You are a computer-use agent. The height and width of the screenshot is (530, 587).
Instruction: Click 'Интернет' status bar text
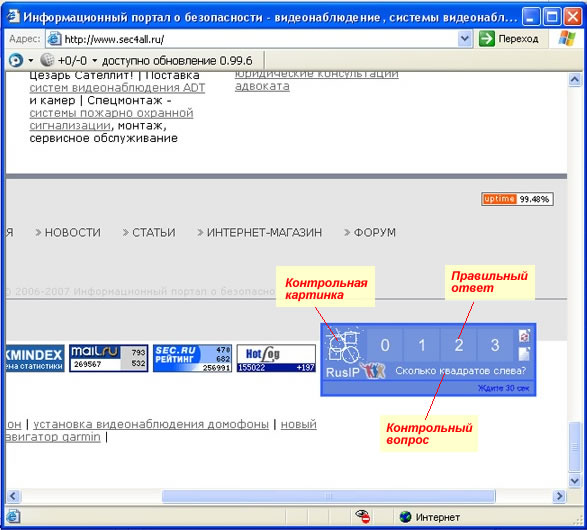pyautogui.click(x=438, y=517)
